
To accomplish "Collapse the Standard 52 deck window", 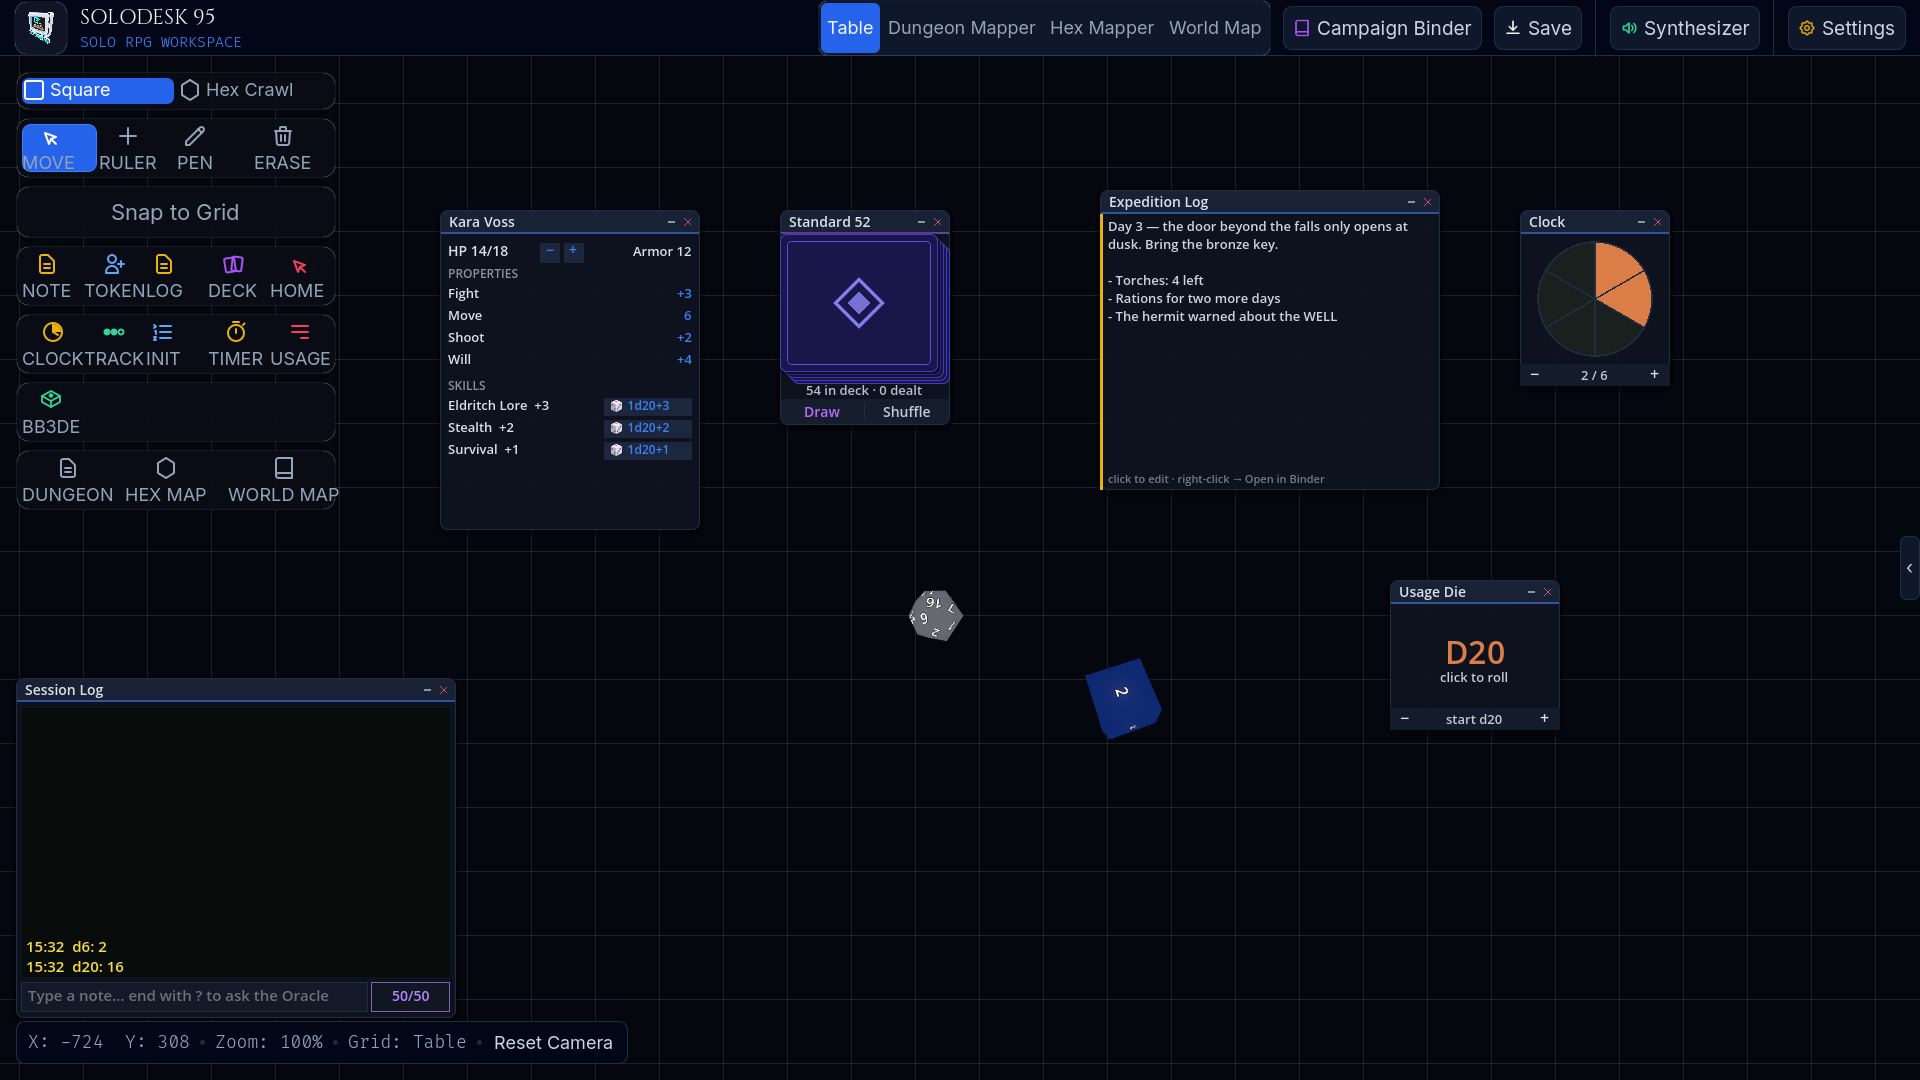I will tap(921, 222).
